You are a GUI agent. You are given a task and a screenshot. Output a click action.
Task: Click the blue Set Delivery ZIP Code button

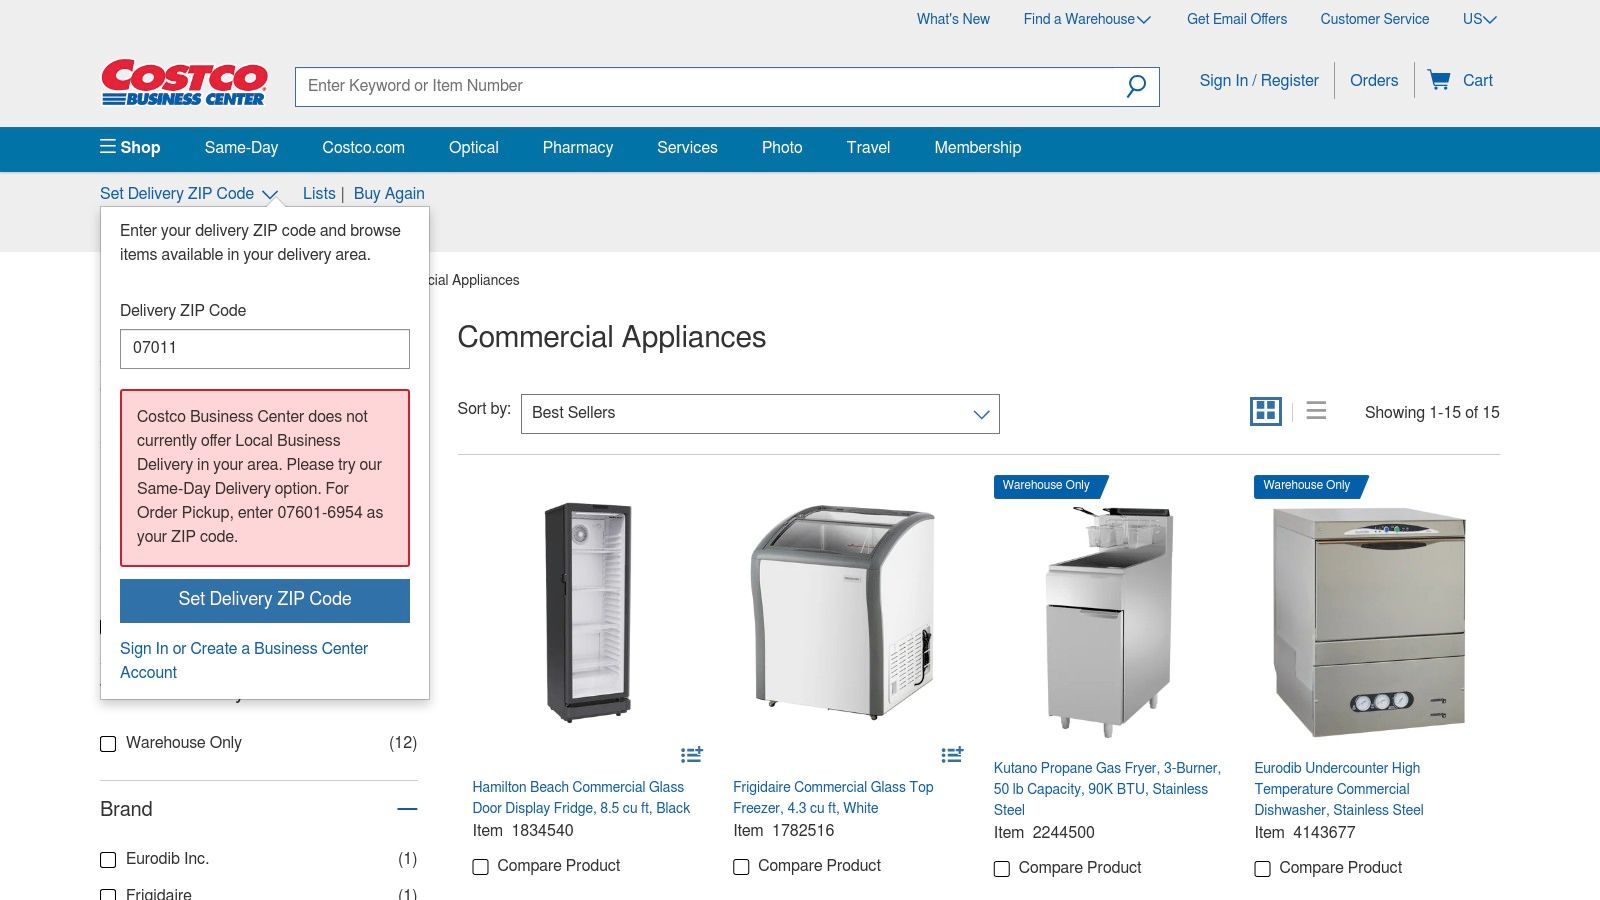point(265,601)
